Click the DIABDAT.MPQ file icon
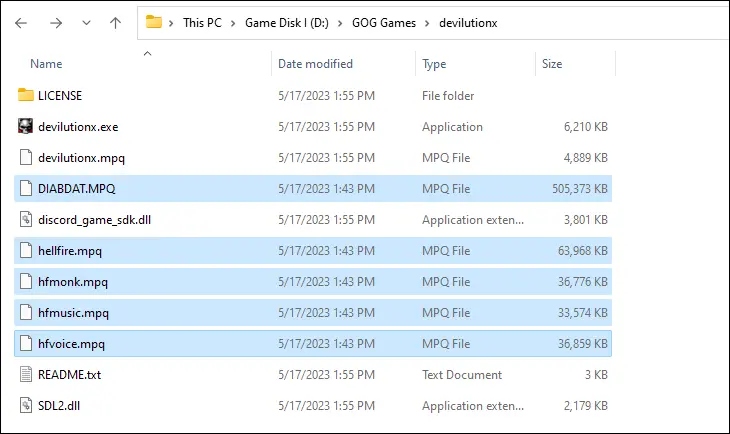This screenshot has height=434, width=730. [x=26, y=188]
